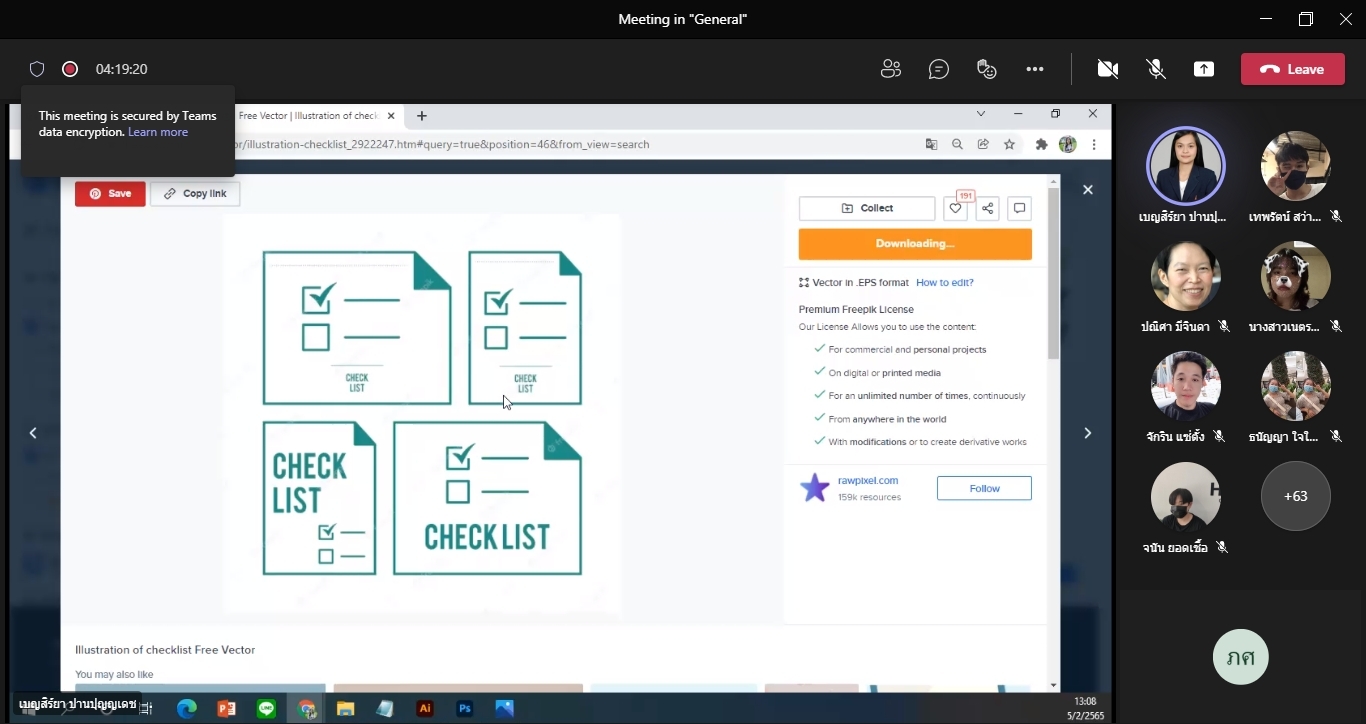Click 'For commercial and personal projects' line
Screen dimensions: 1366x724
click(907, 350)
